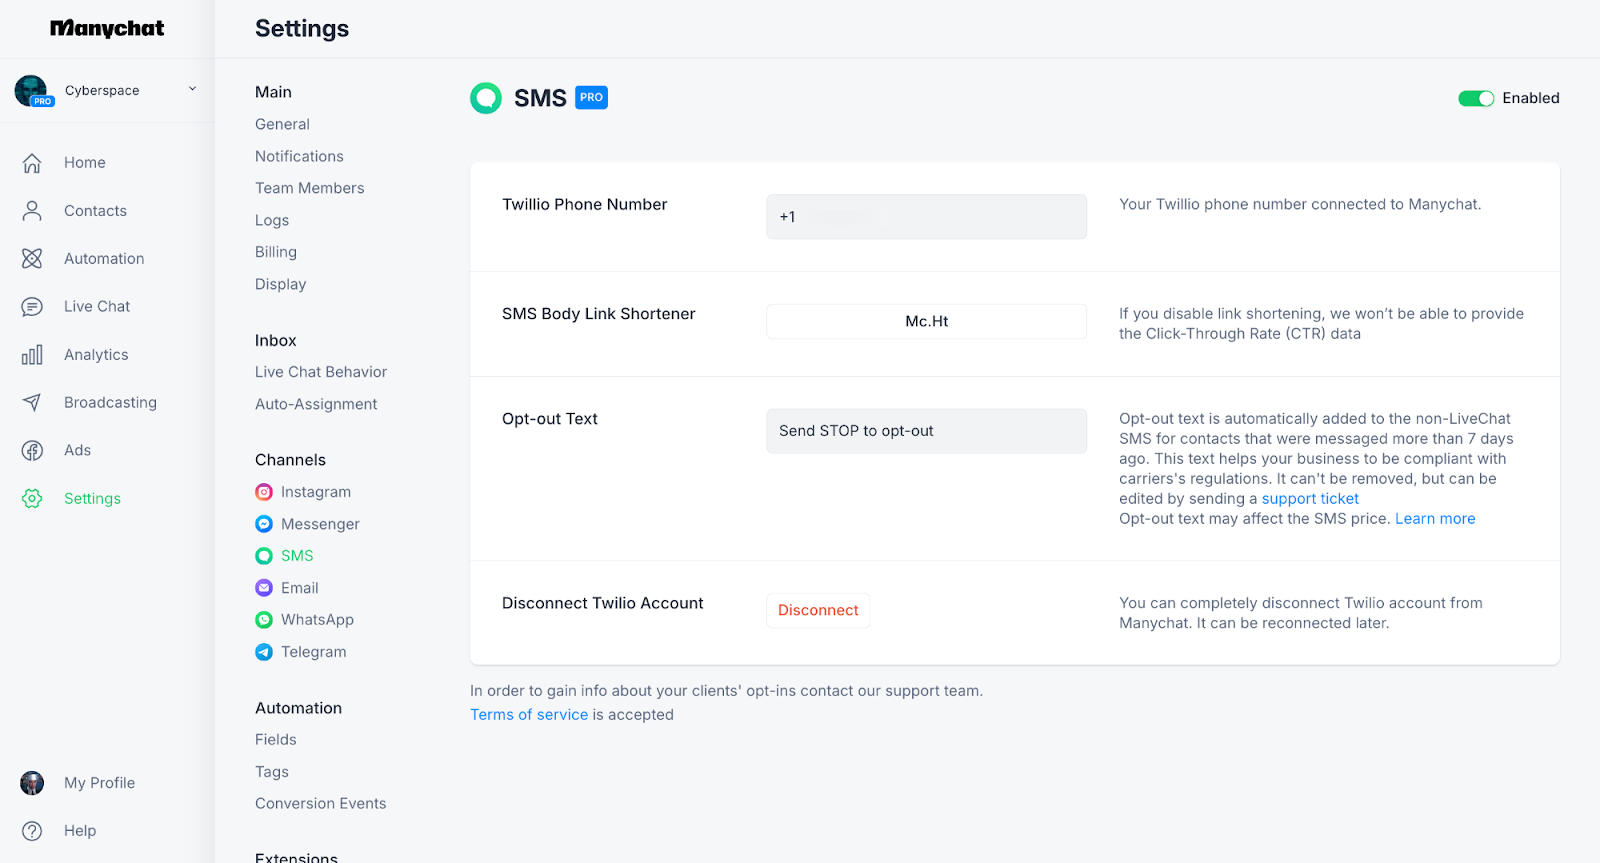
Task: Click the Telegram channel icon
Action: tap(264, 652)
